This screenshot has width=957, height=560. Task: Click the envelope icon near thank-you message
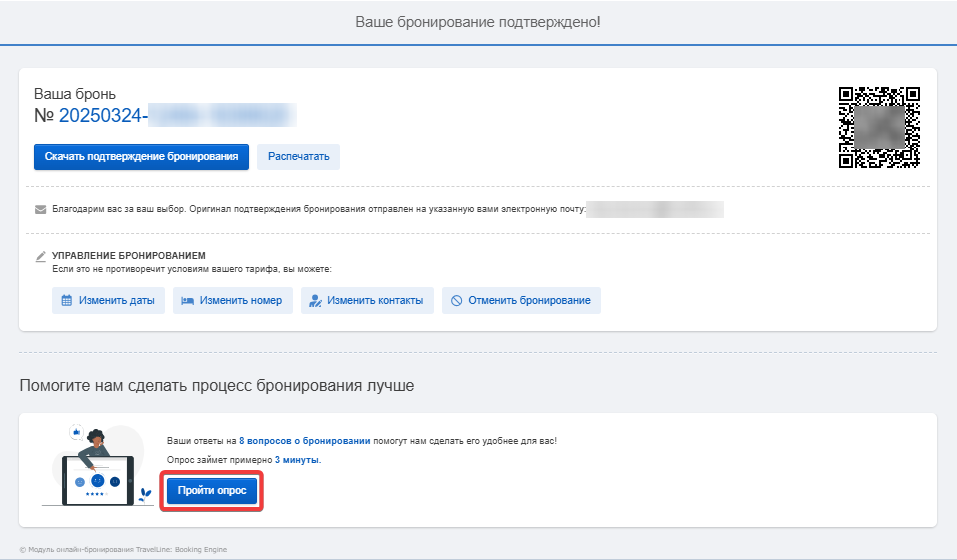[x=40, y=210]
